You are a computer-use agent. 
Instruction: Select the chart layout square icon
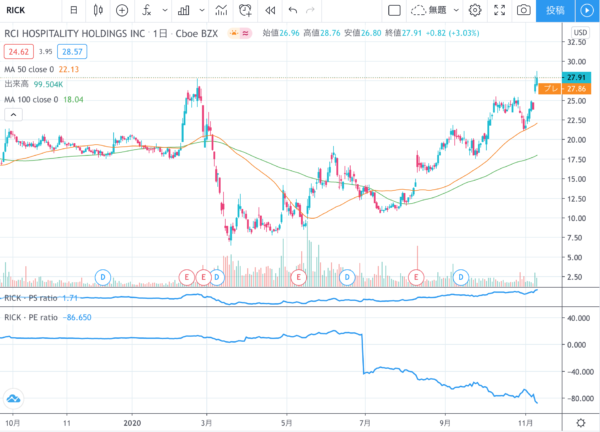pyautogui.click(x=394, y=10)
